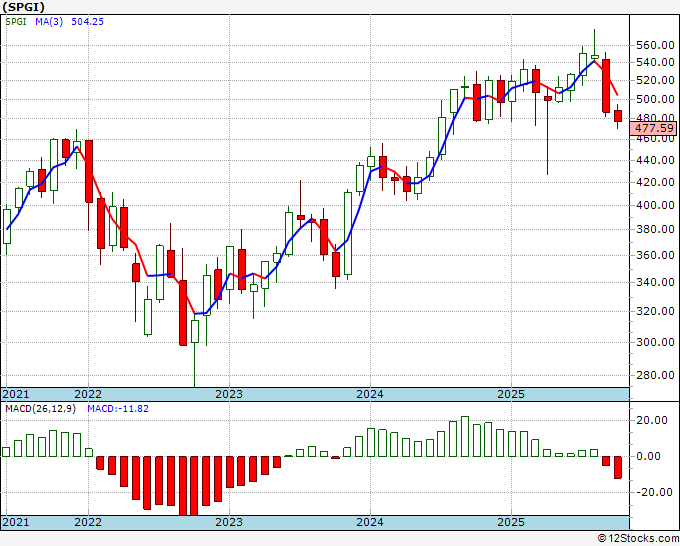Click 2024 on the price chart timeline
This screenshot has height=546, width=680.
[370, 394]
